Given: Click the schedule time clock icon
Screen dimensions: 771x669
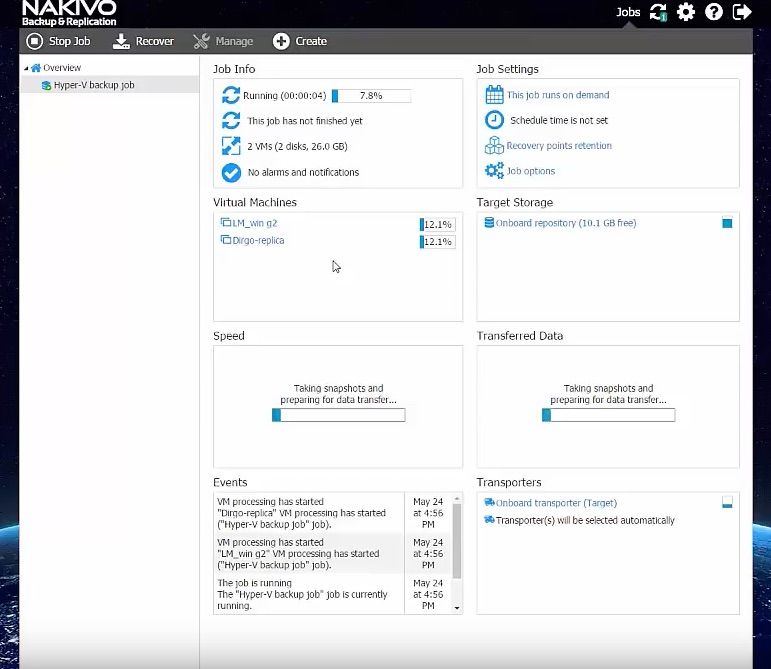Looking at the screenshot, I should 494,120.
